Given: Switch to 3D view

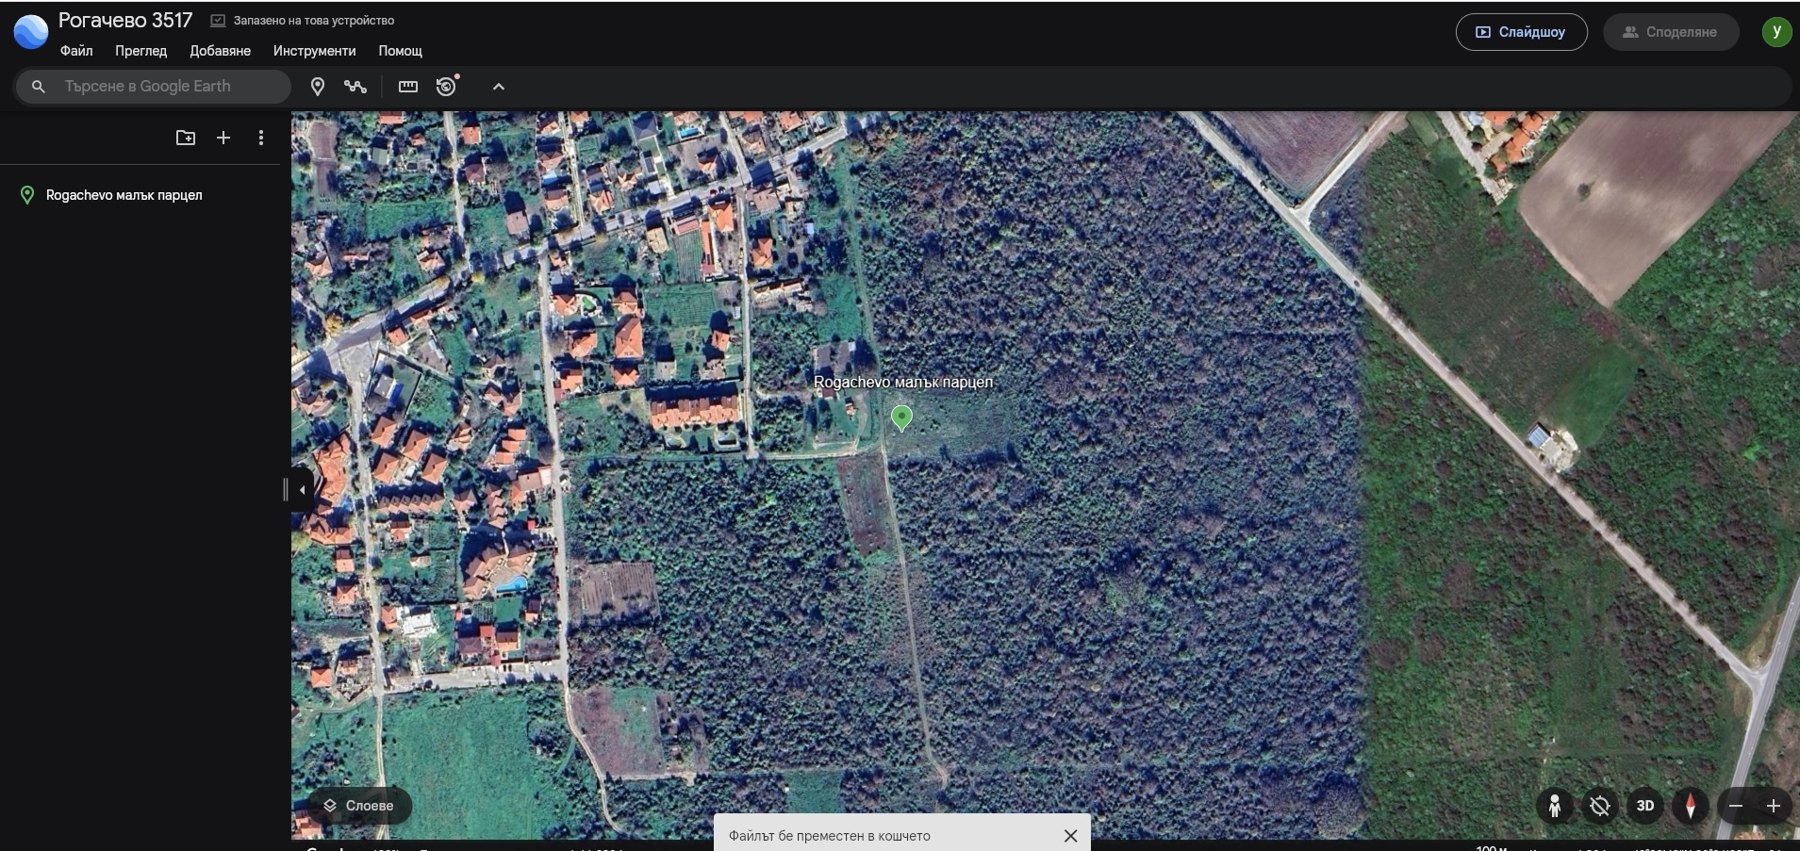Looking at the screenshot, I should (x=1645, y=806).
